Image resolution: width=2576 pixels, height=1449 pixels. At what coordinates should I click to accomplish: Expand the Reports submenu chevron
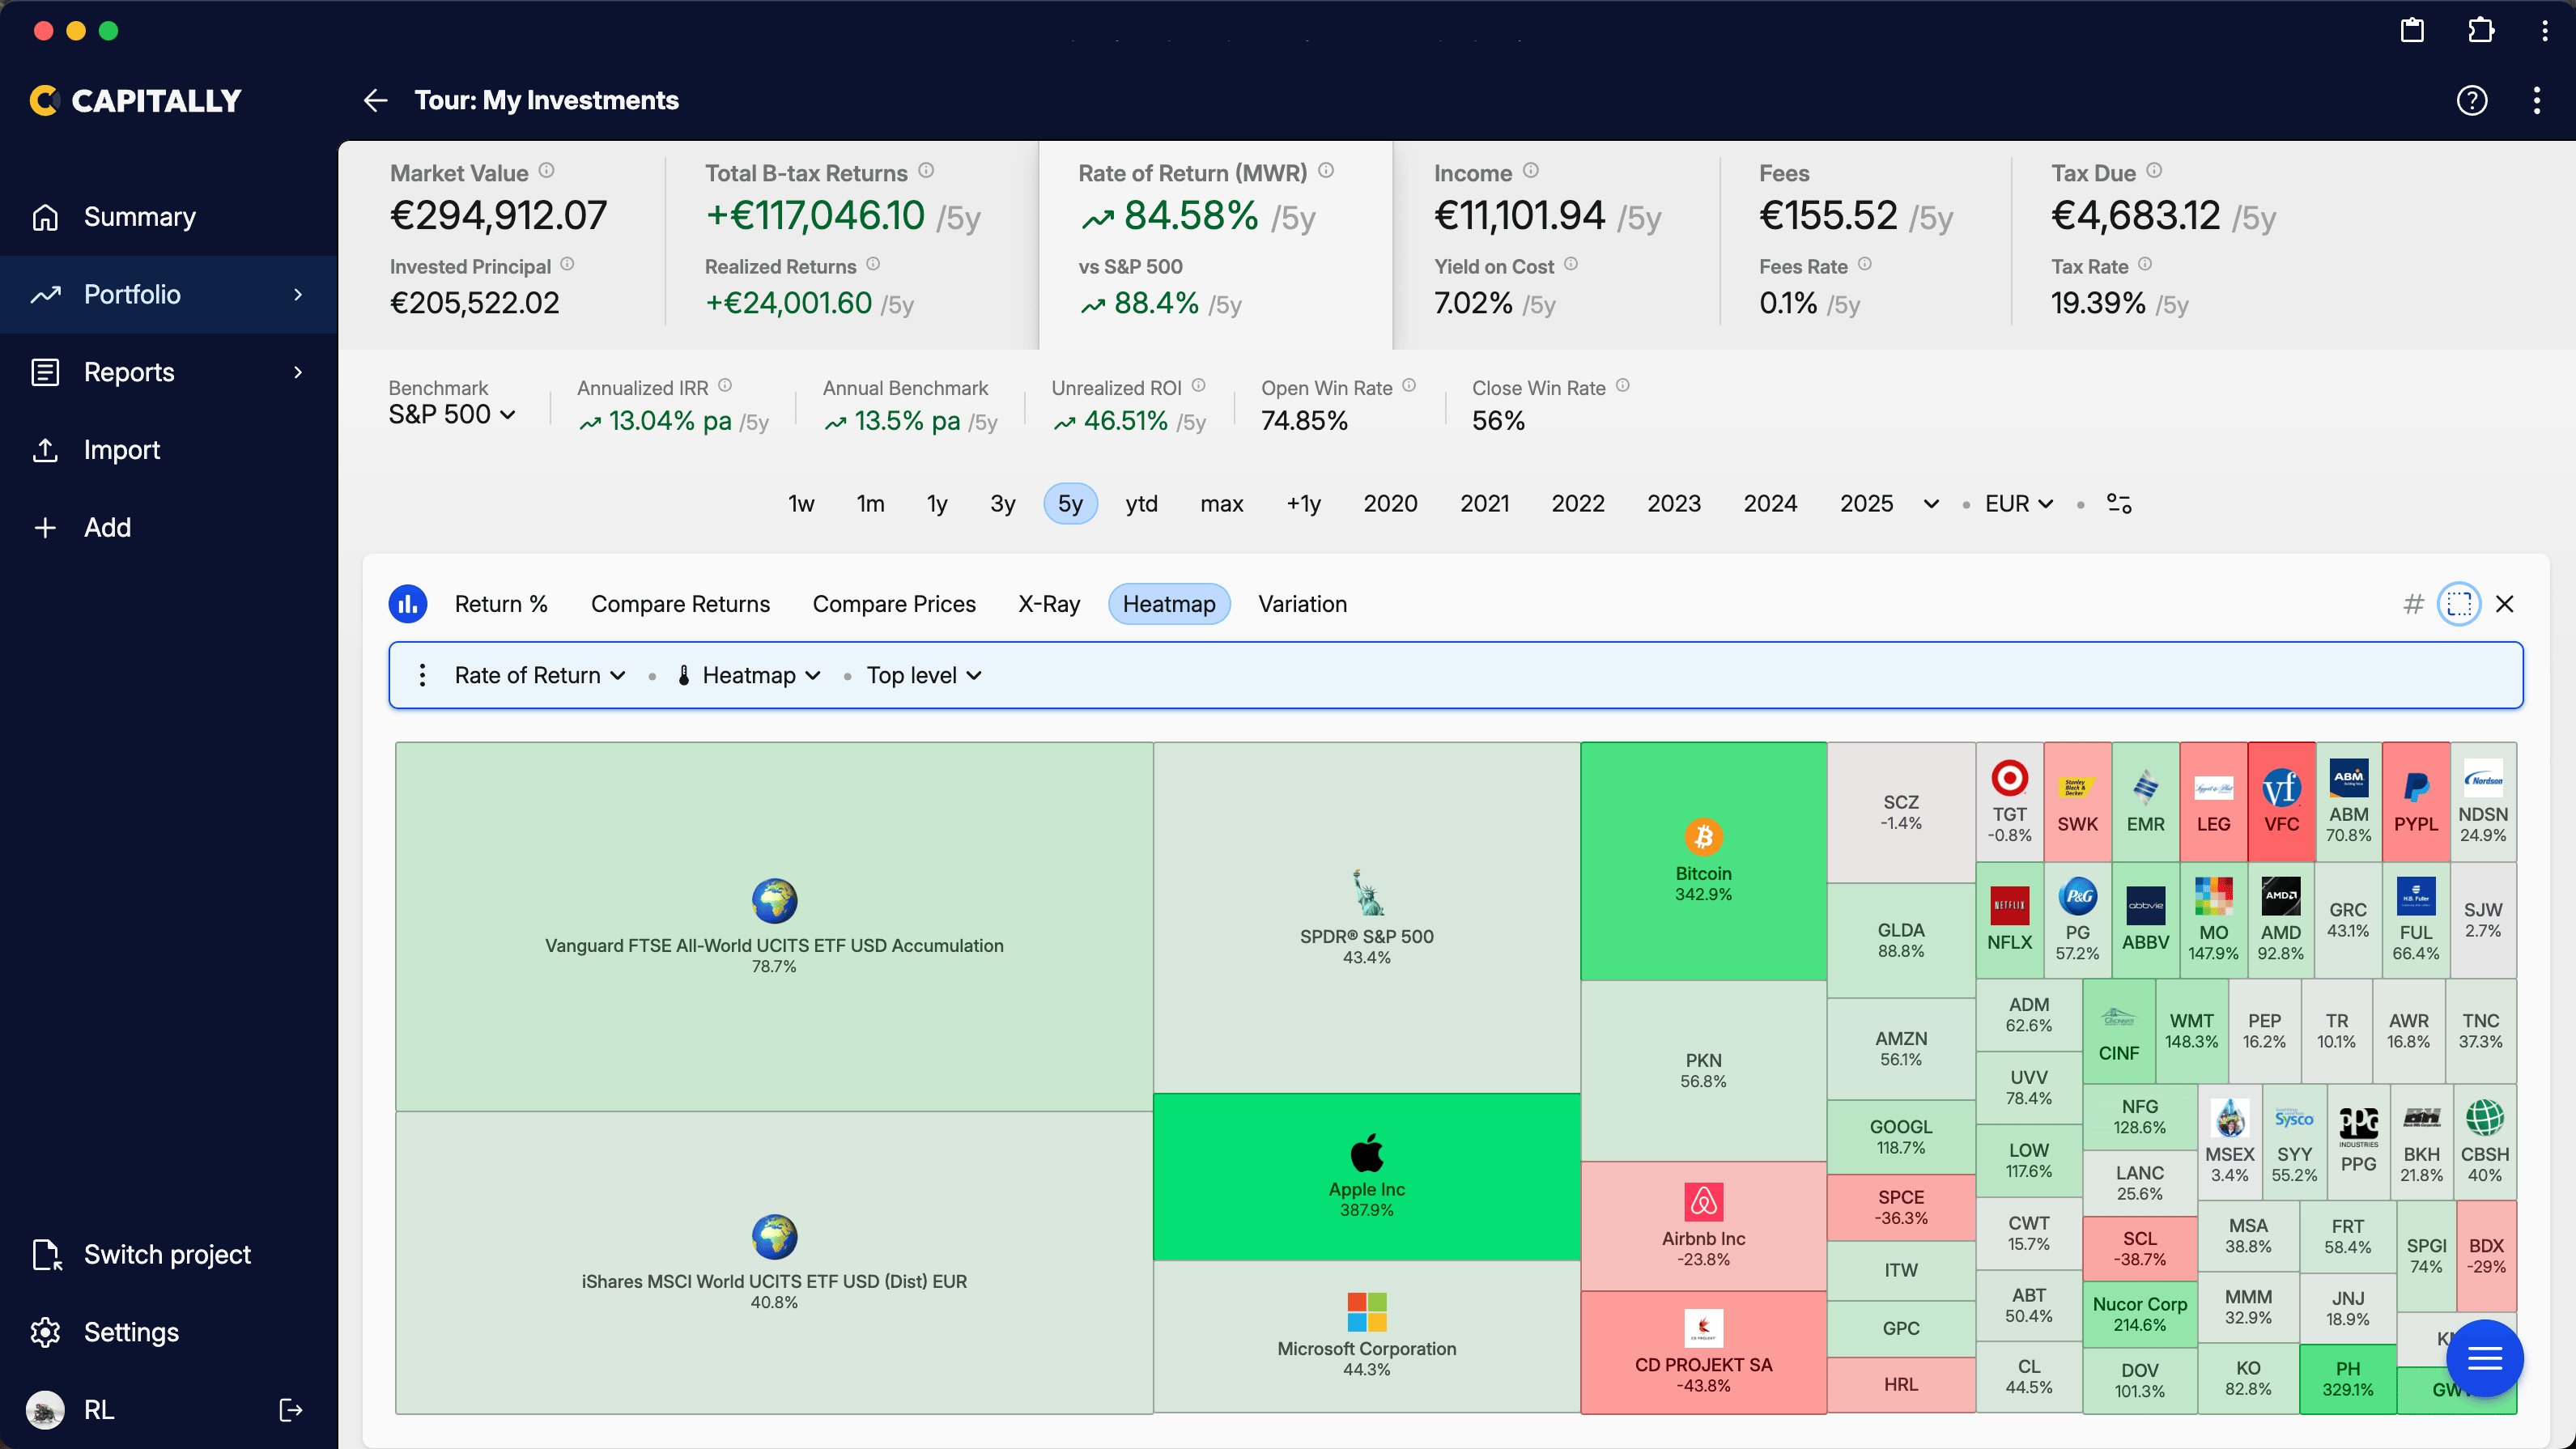[298, 372]
